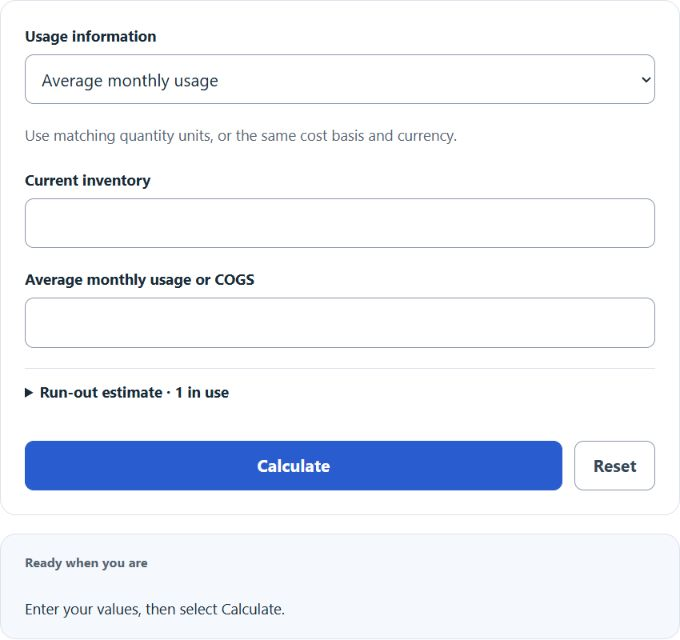Click the results panel below the form

tap(340, 586)
